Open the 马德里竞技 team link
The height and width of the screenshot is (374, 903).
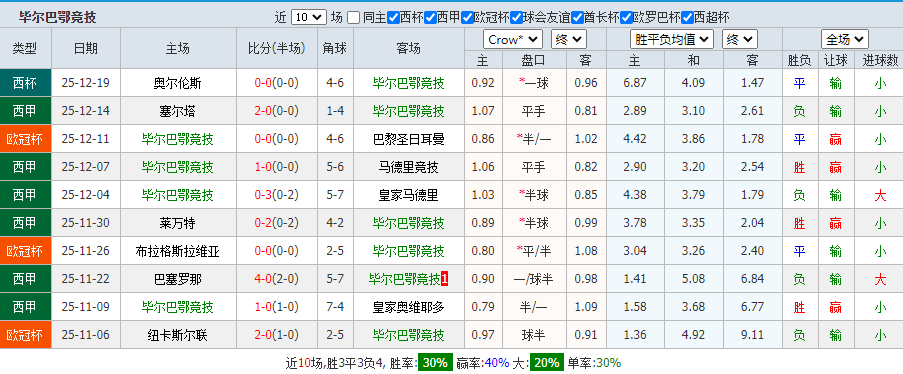click(x=408, y=167)
